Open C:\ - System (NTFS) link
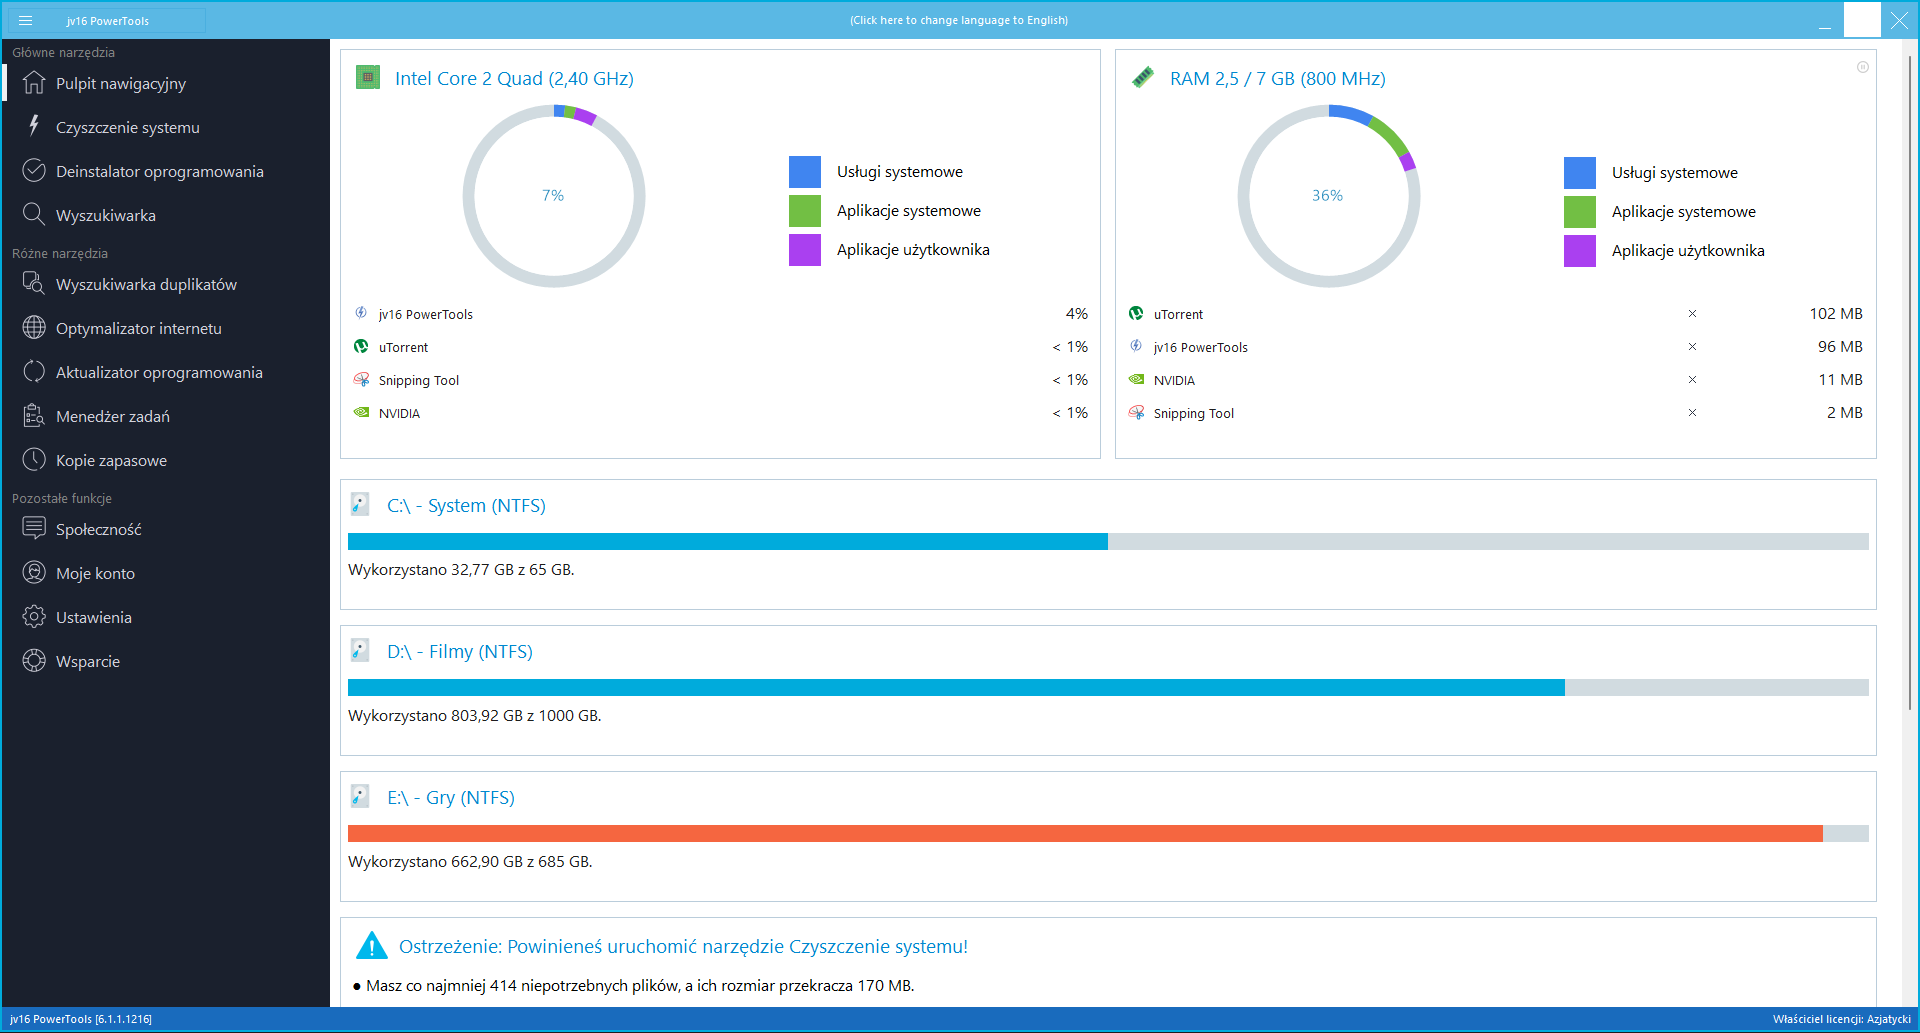The height and width of the screenshot is (1033, 1920). pyautogui.click(x=466, y=505)
